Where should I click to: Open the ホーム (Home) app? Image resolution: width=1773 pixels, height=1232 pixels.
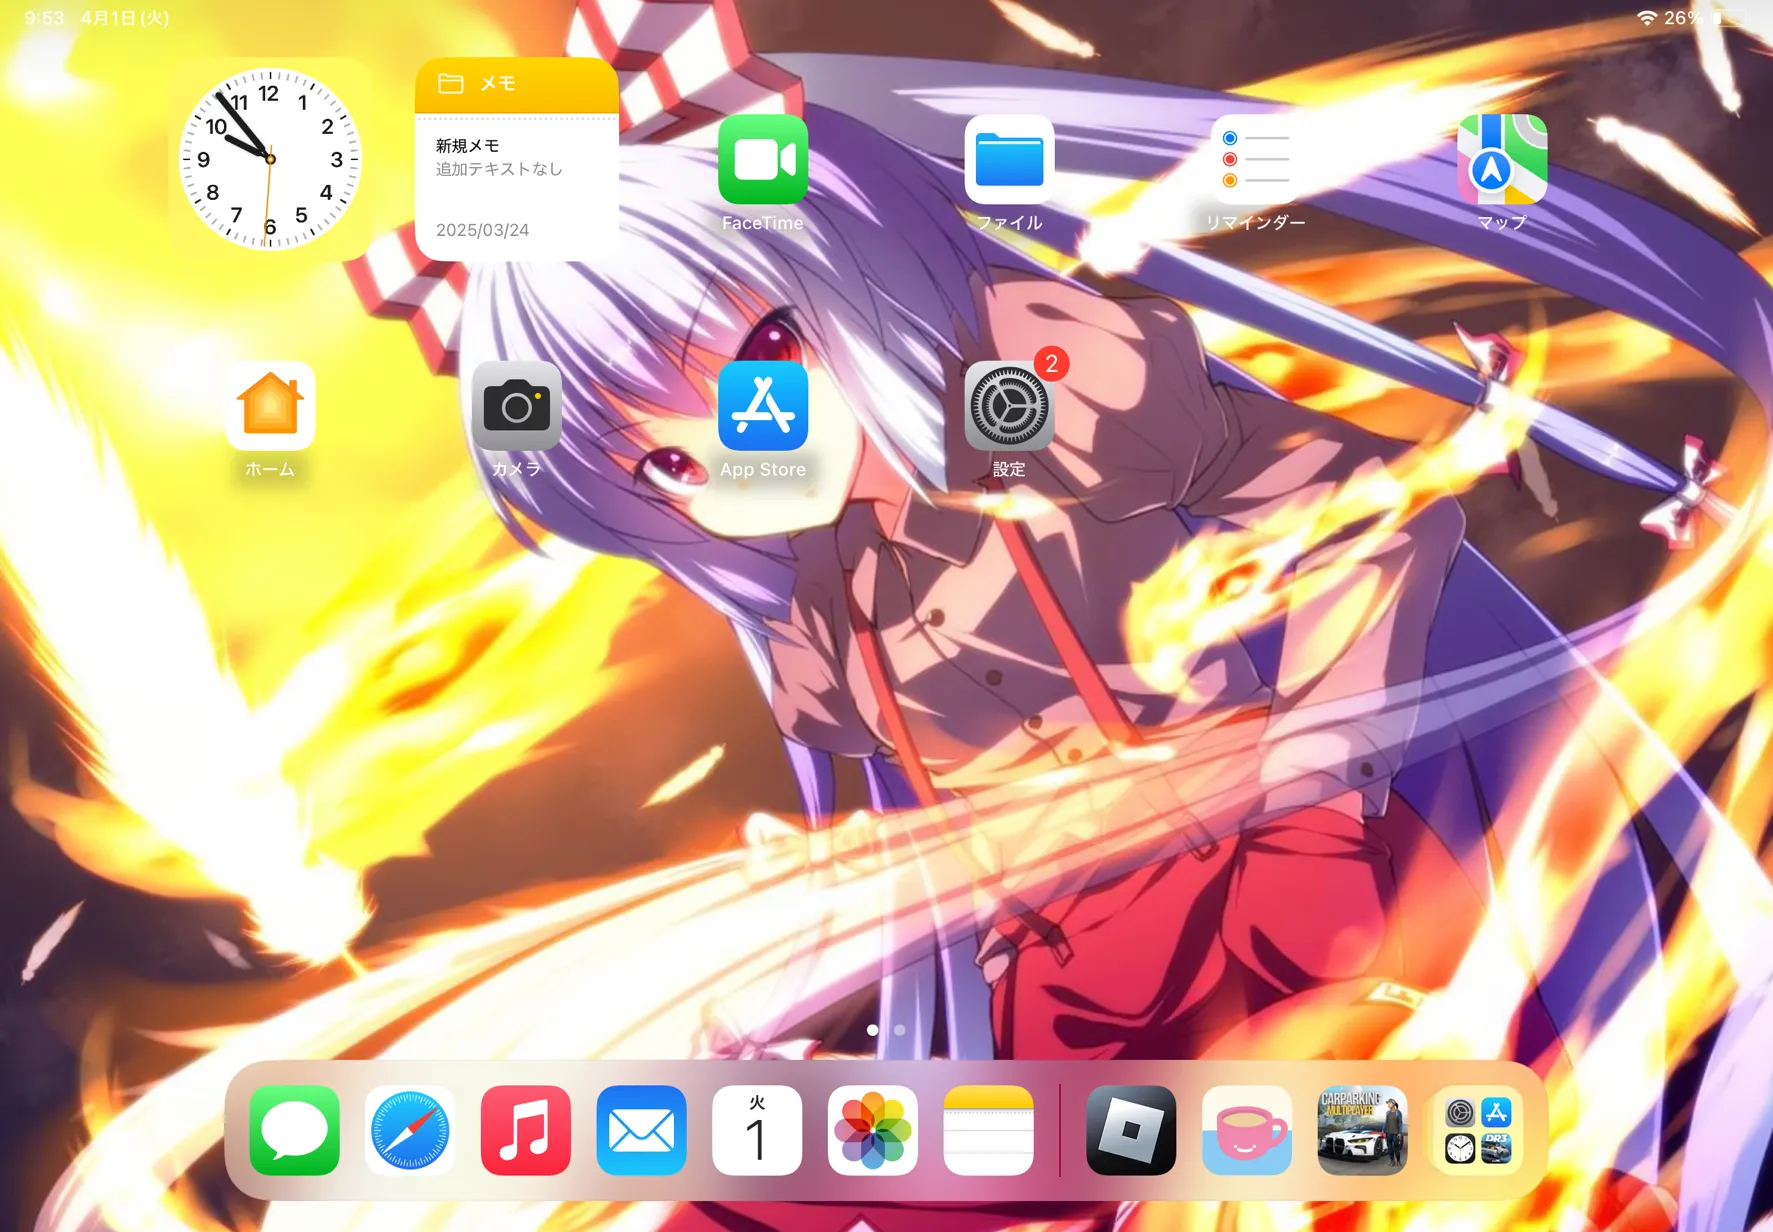(x=270, y=406)
